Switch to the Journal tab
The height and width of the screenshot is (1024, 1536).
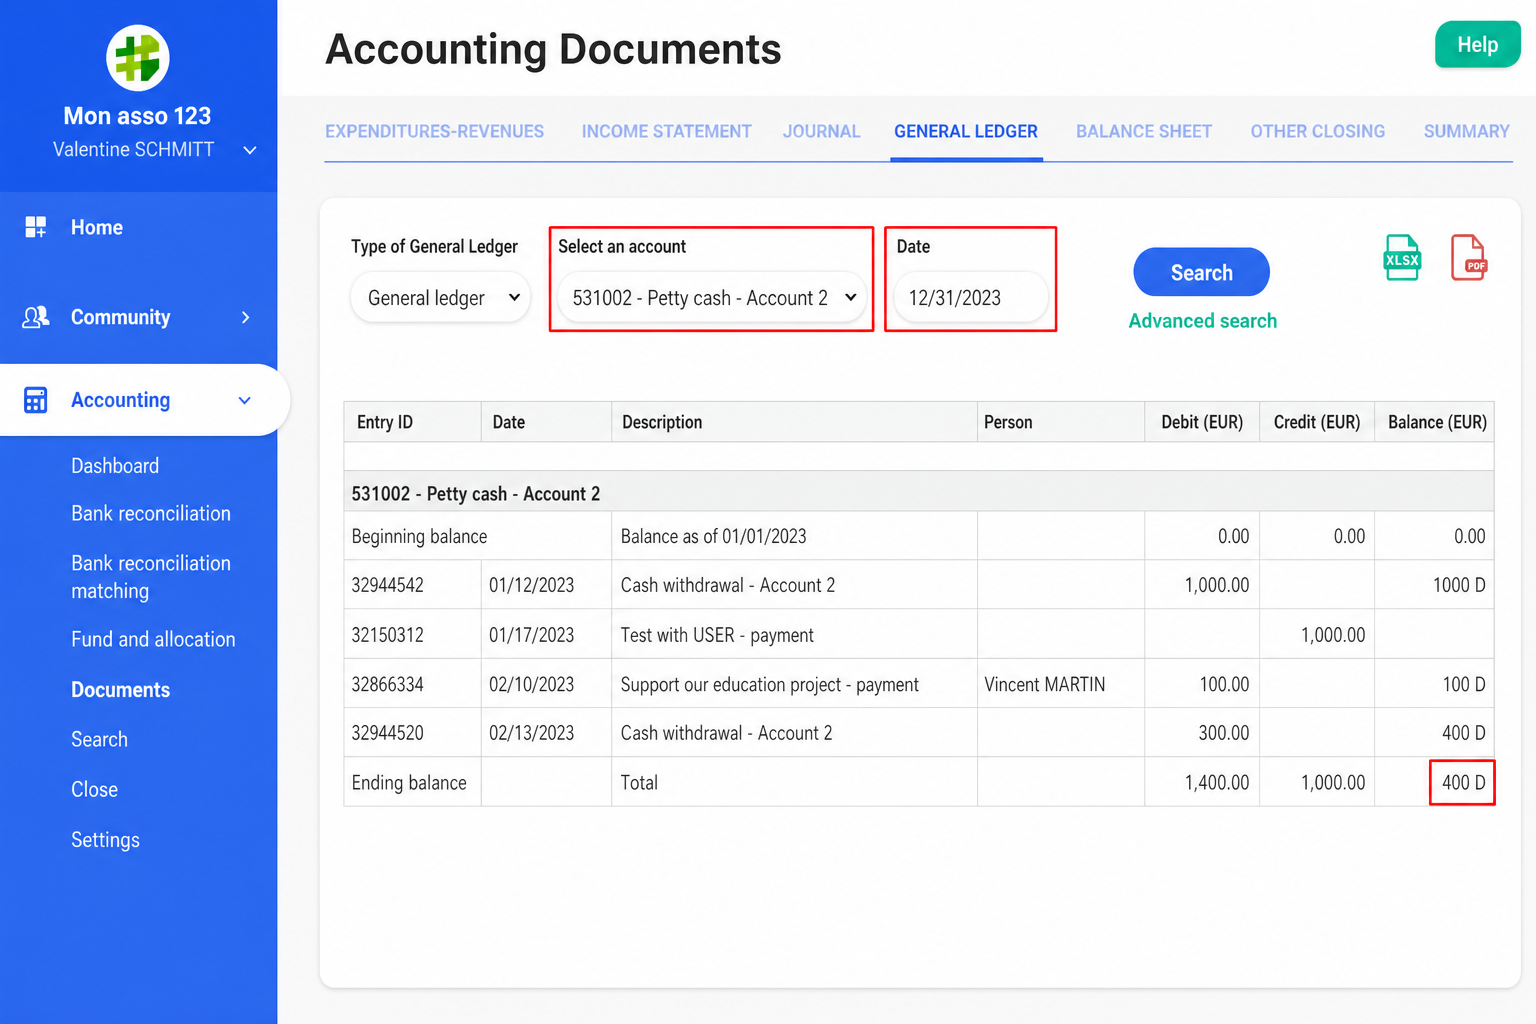tap(821, 131)
